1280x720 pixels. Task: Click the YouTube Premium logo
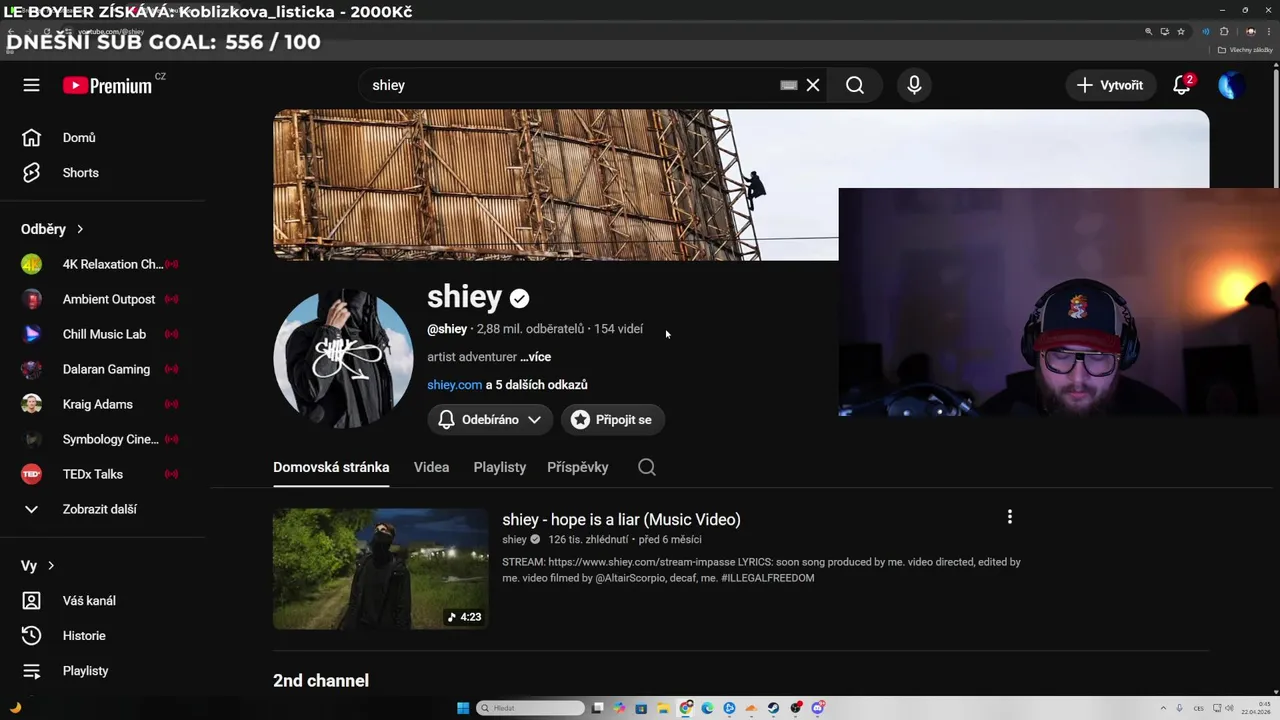(x=108, y=85)
